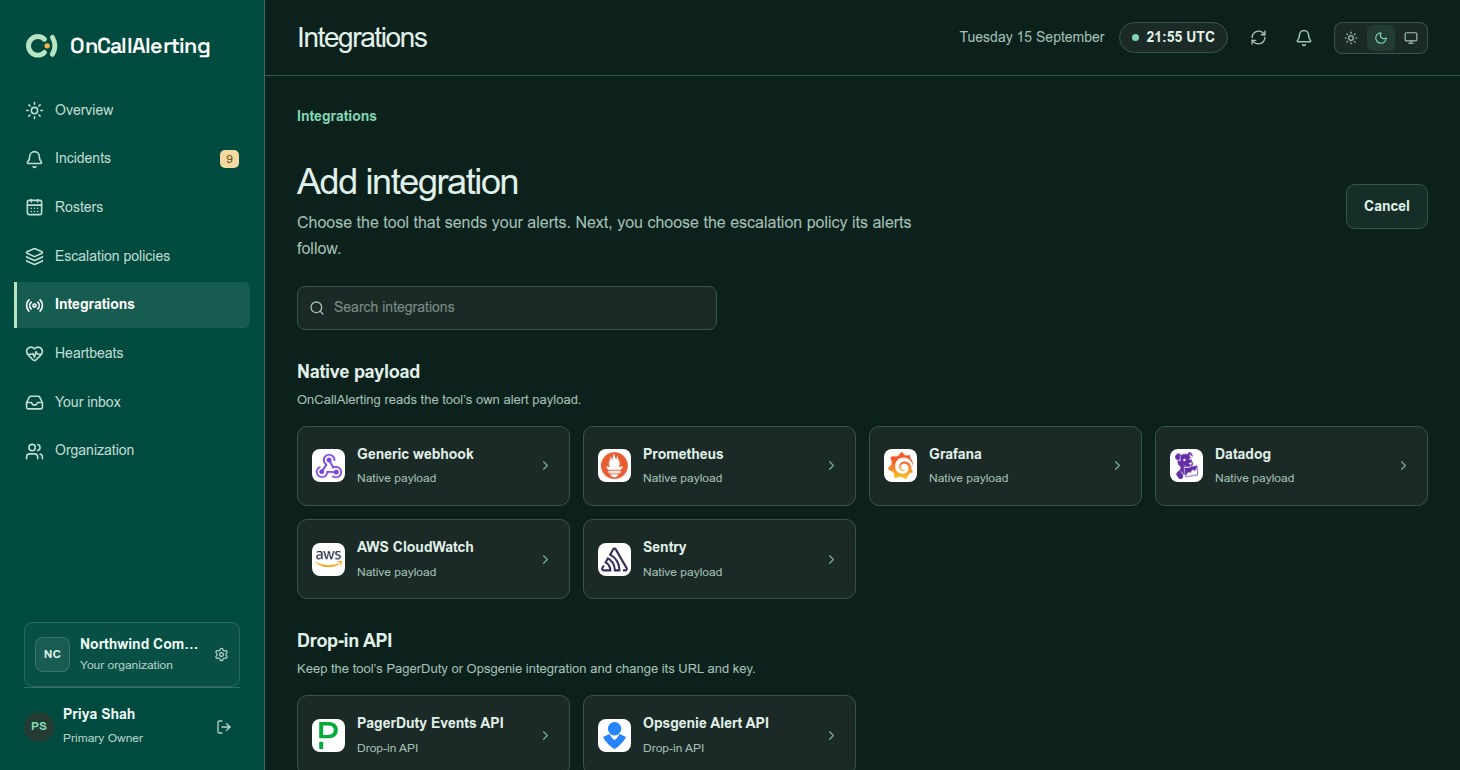This screenshot has height=770, width=1460.
Task: Open organization settings gear icon
Action: [222, 655]
